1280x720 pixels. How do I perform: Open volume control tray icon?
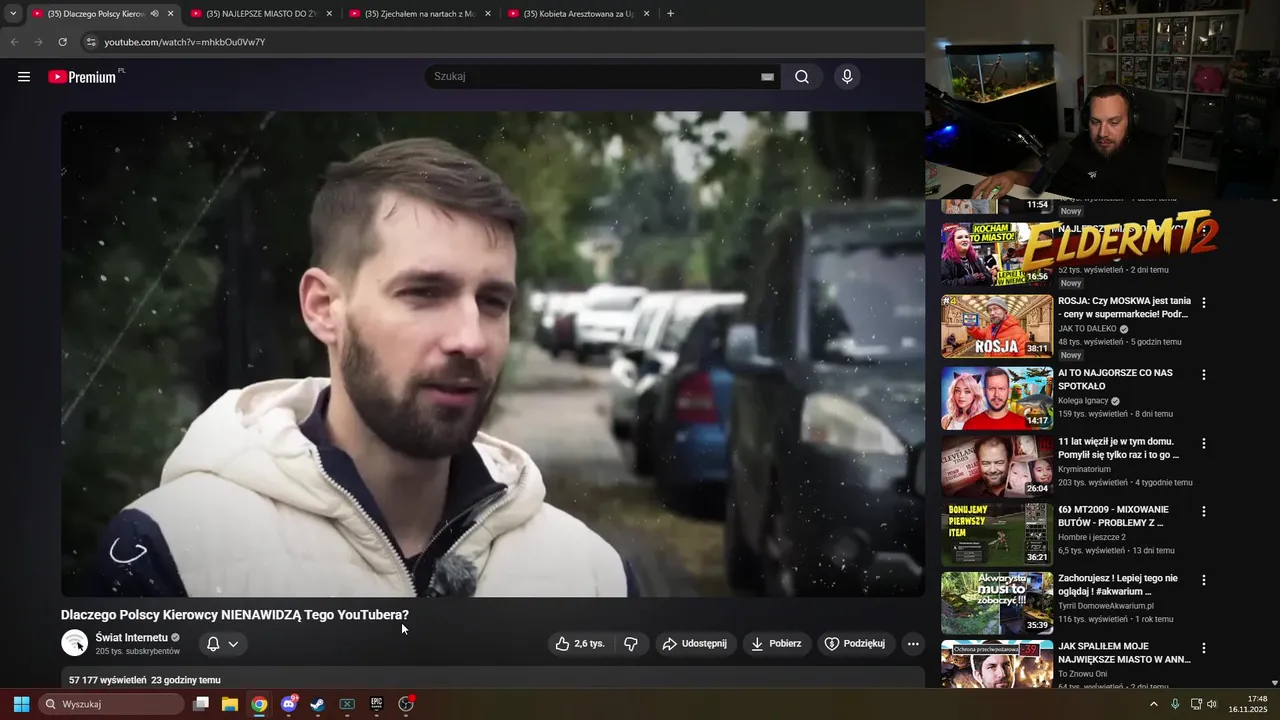pos(1212,704)
